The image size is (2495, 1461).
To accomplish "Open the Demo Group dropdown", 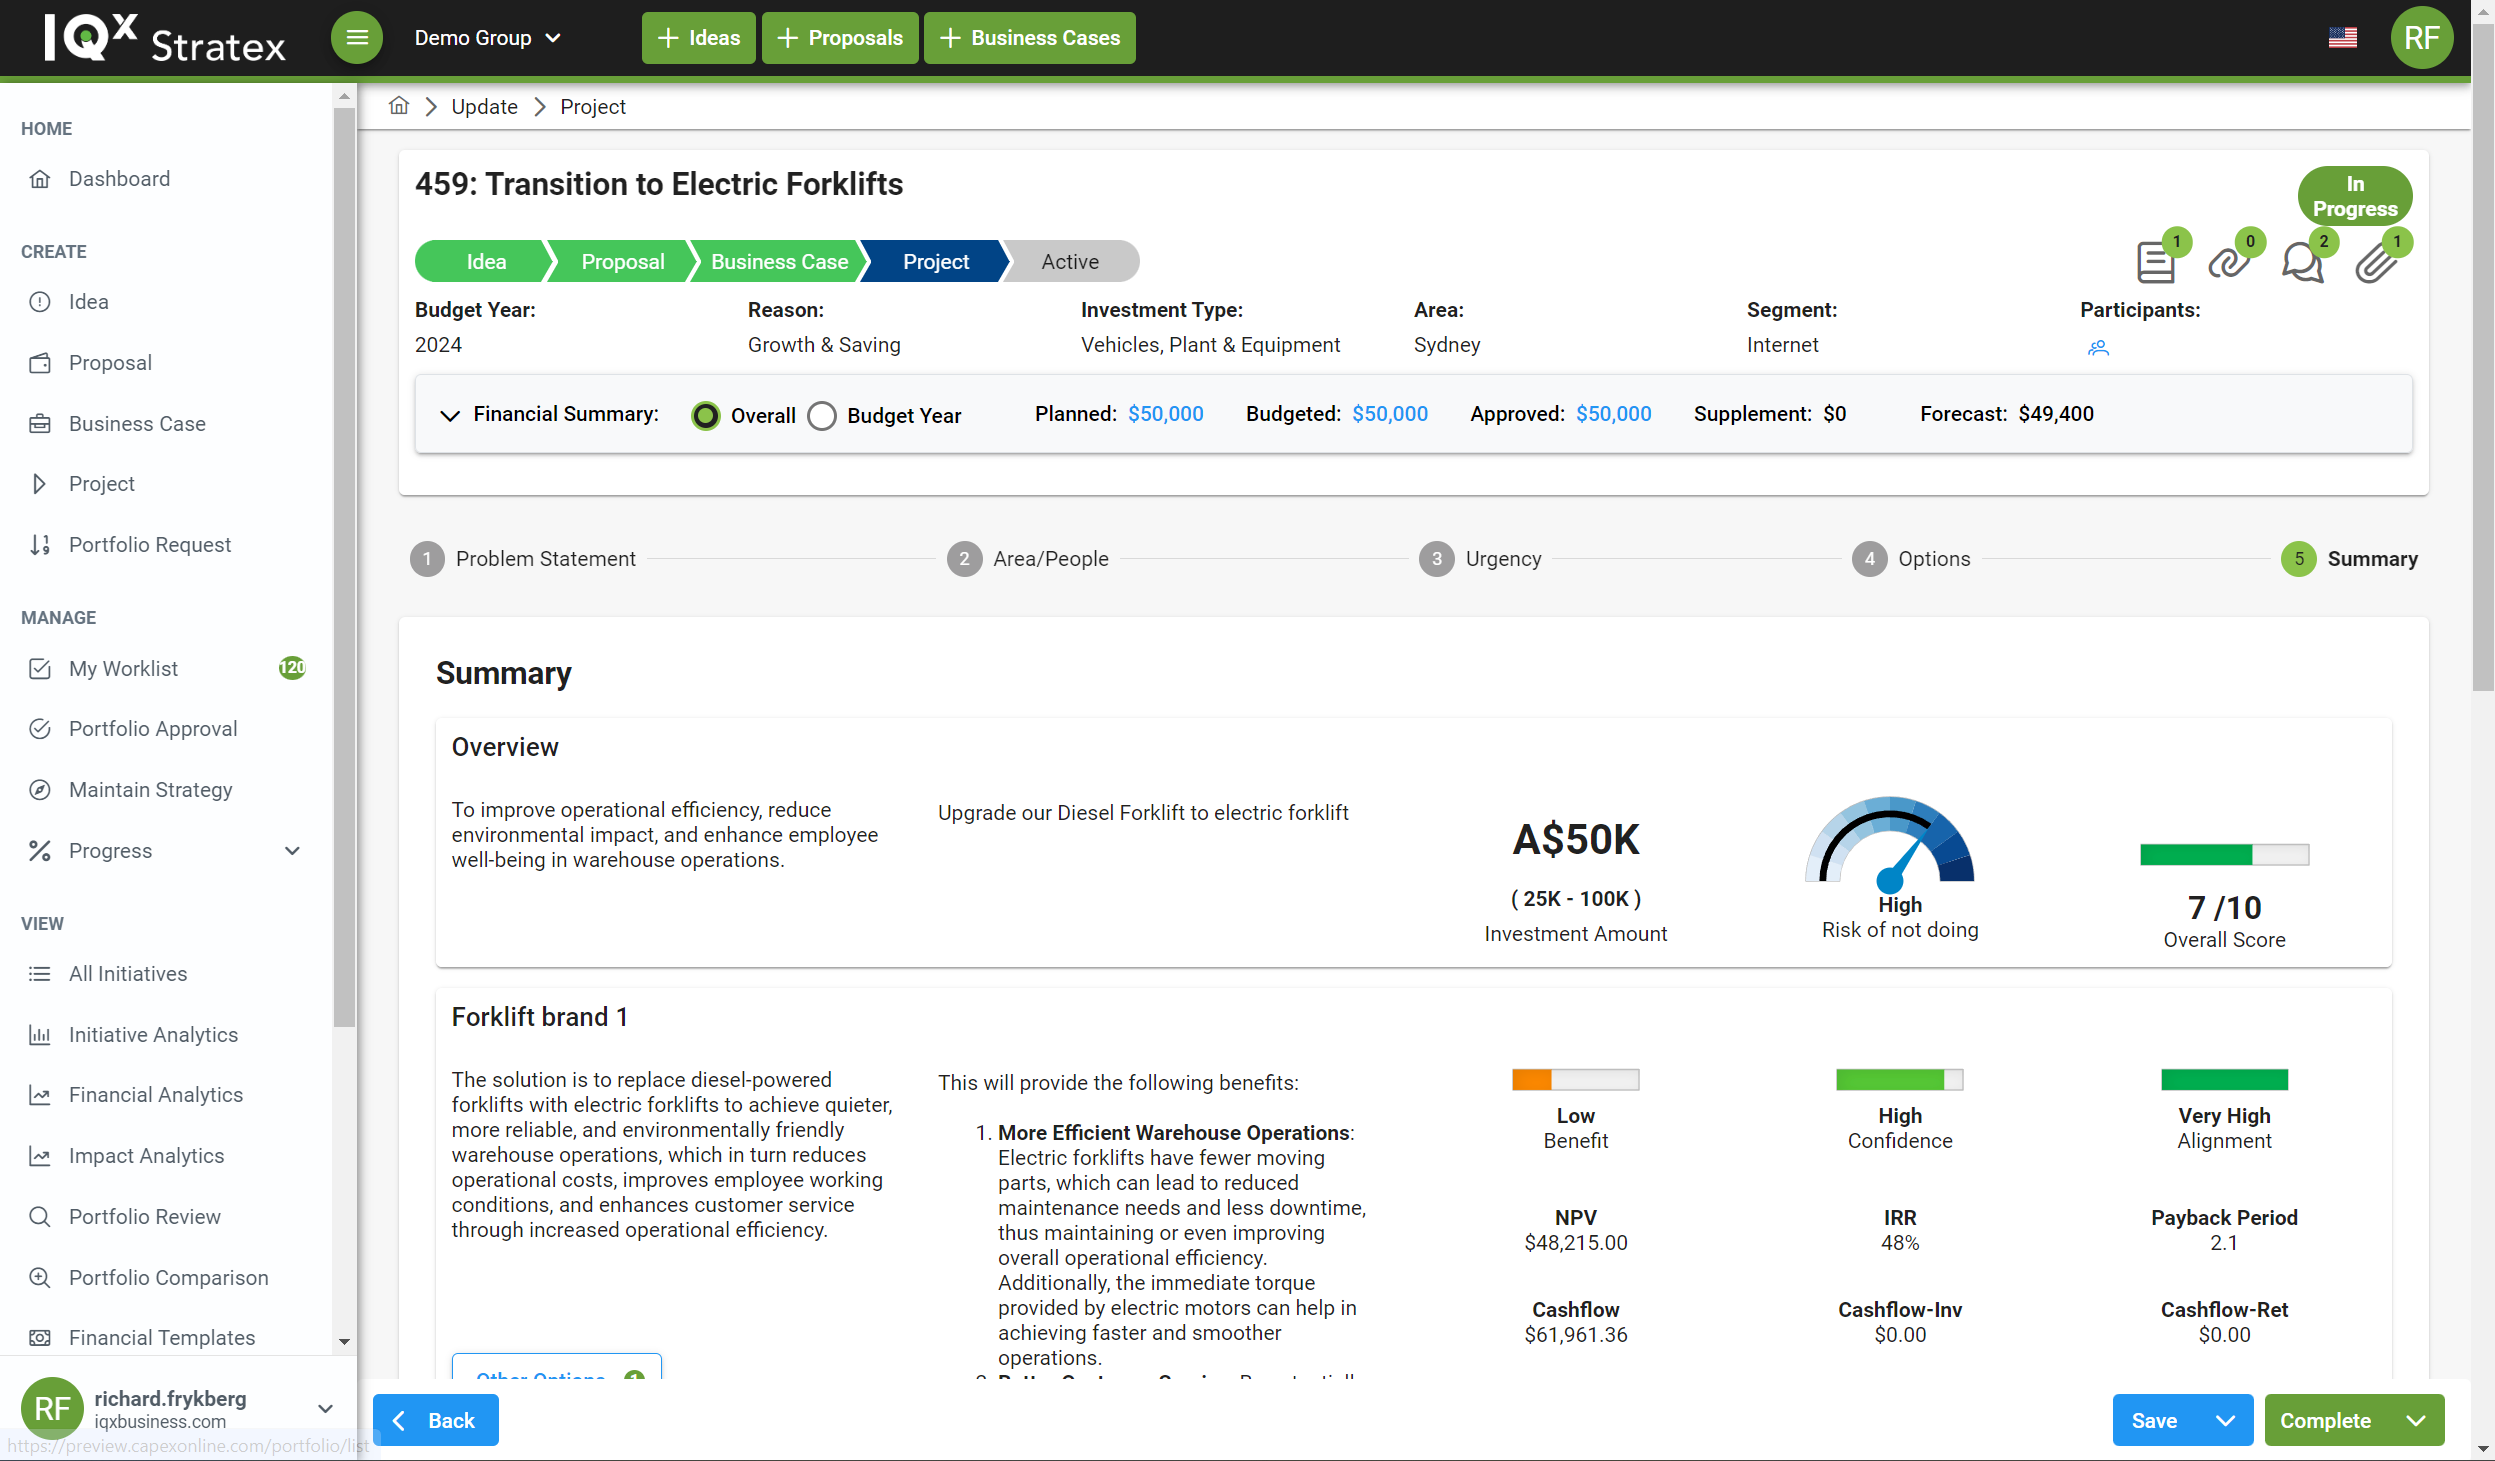I will click(488, 38).
